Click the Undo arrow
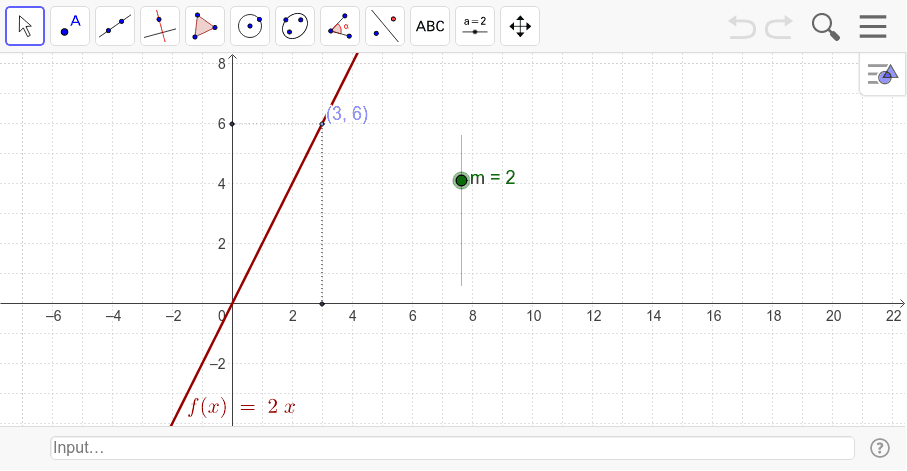This screenshot has width=907, height=471. click(x=742, y=27)
